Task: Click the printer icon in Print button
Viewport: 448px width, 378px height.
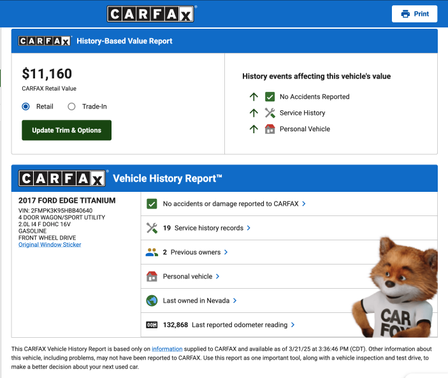Action: [405, 14]
